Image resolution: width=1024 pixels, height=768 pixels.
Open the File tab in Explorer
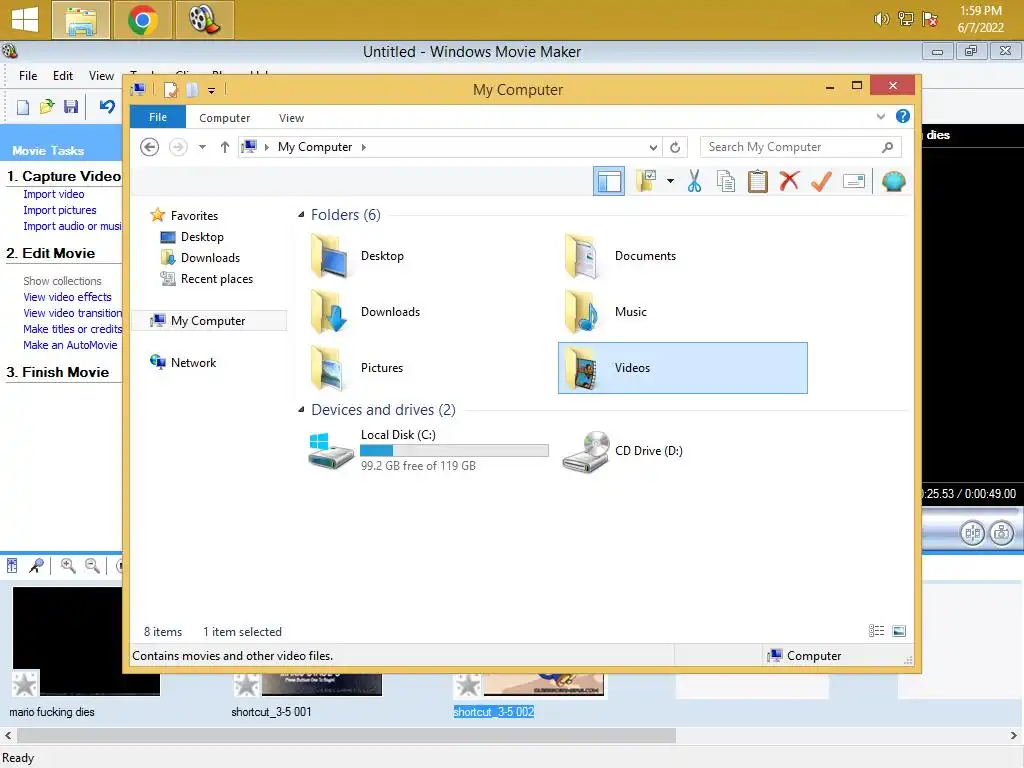click(x=157, y=117)
